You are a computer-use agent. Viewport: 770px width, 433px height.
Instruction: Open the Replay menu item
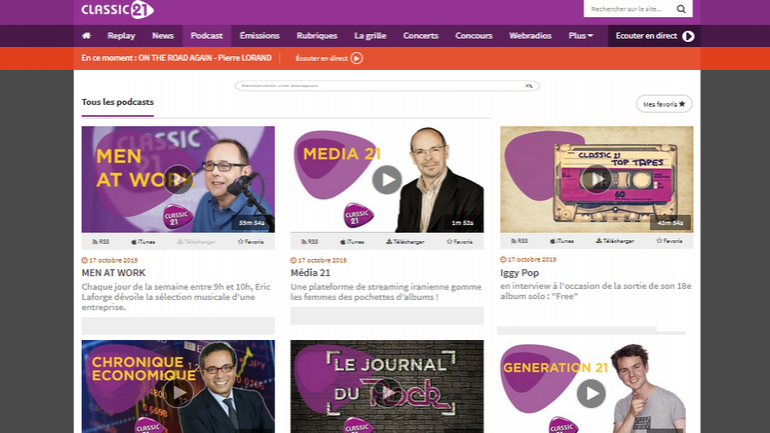121,36
